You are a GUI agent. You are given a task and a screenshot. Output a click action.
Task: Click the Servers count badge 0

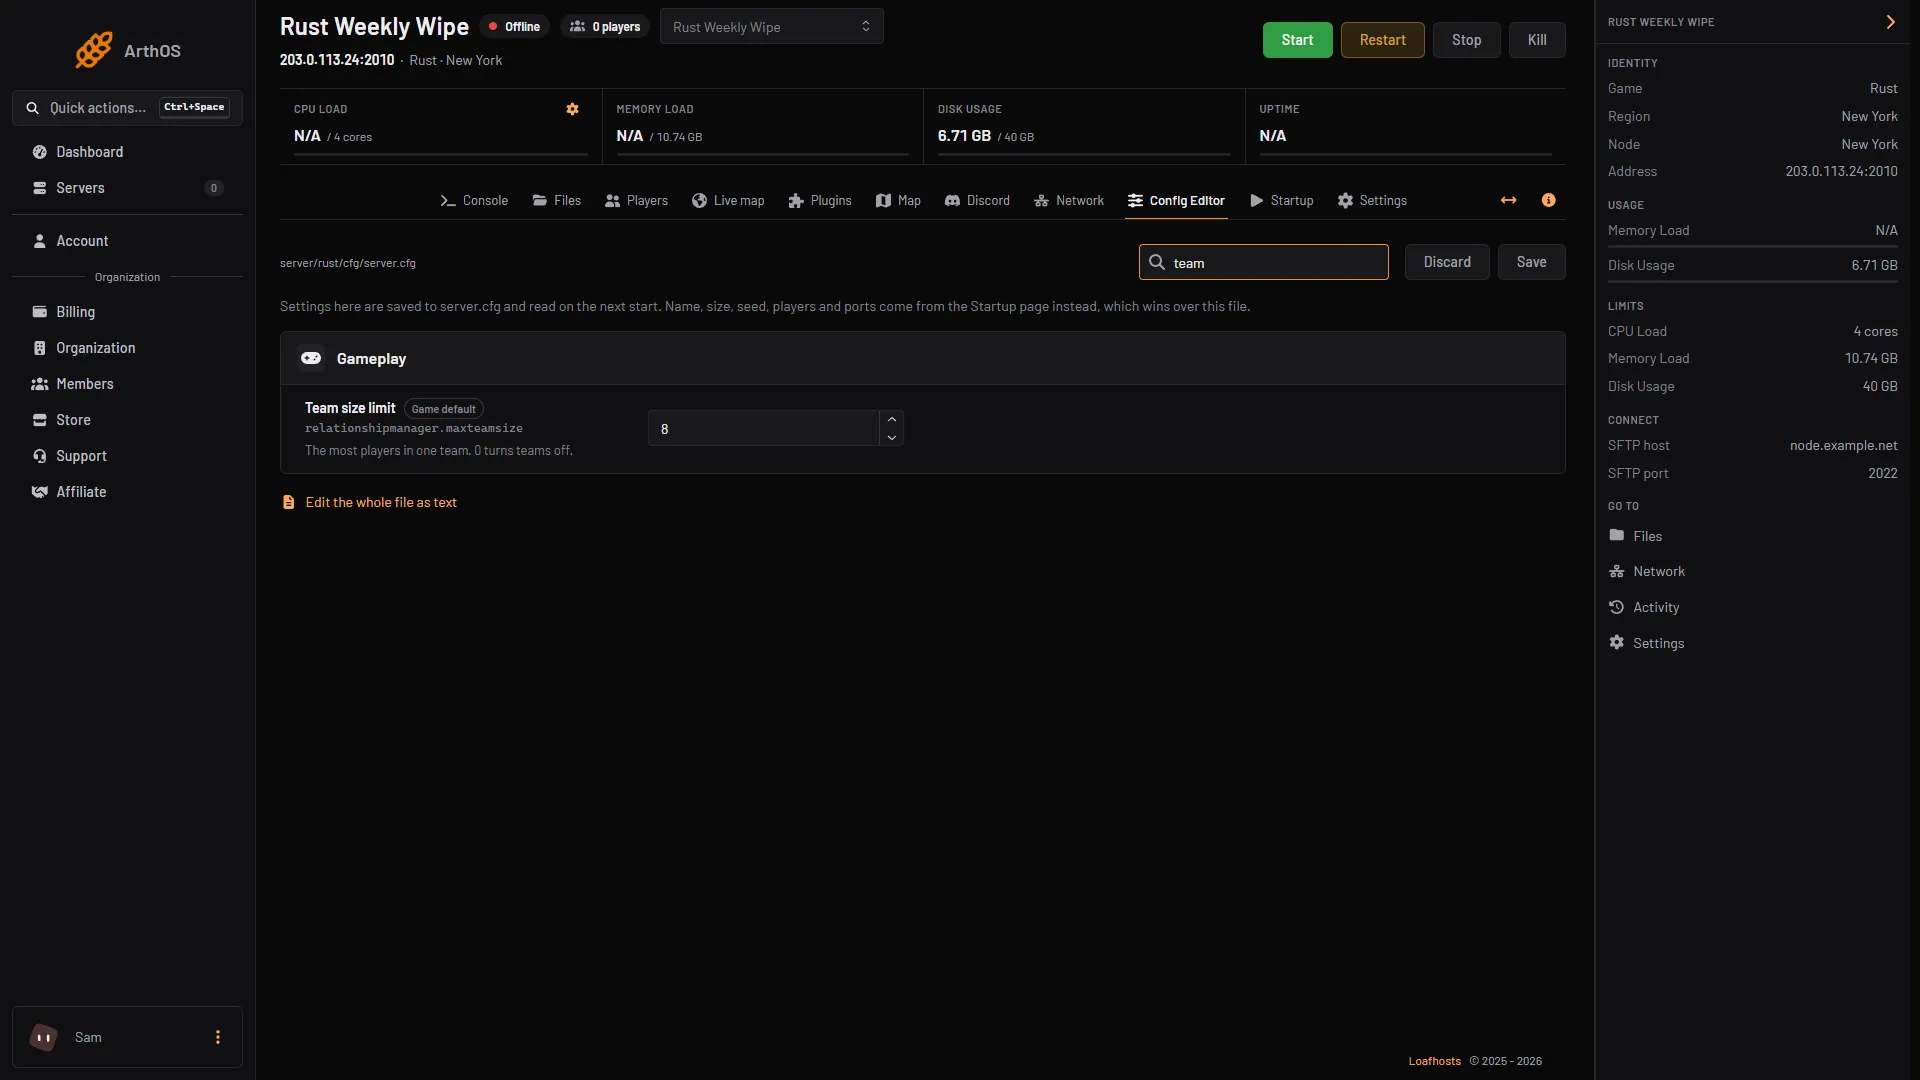(213, 188)
